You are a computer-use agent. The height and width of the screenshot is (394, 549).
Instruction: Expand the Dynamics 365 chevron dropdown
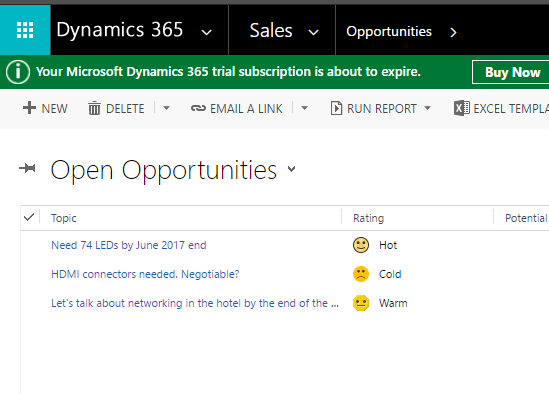(x=206, y=33)
